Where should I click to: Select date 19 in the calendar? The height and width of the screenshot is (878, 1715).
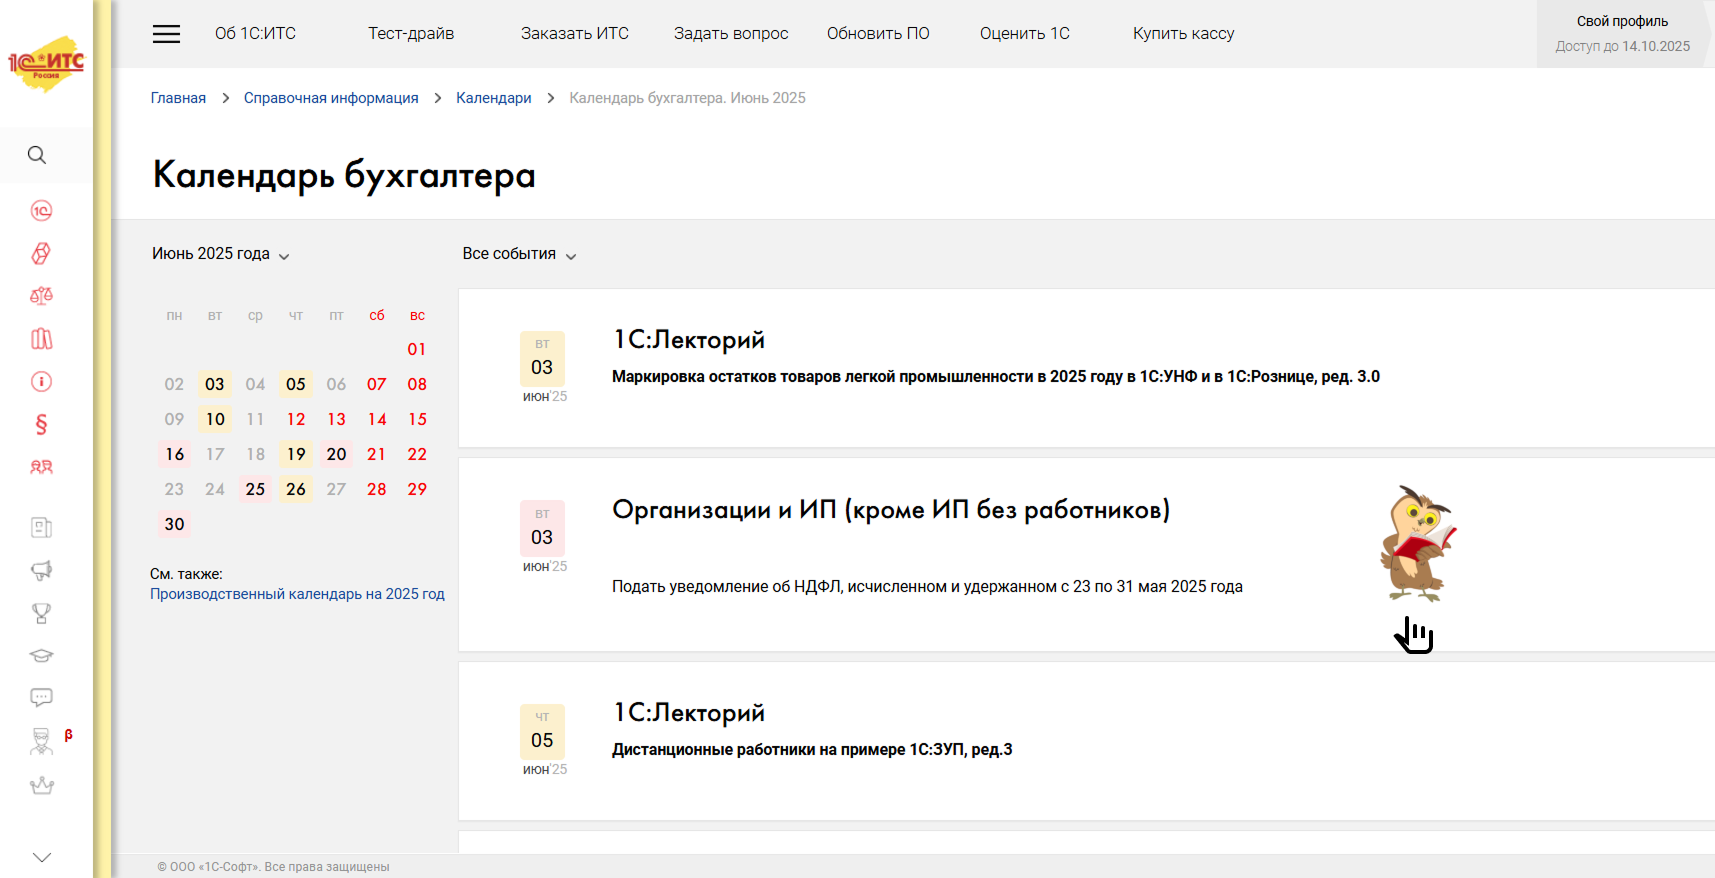coord(296,454)
